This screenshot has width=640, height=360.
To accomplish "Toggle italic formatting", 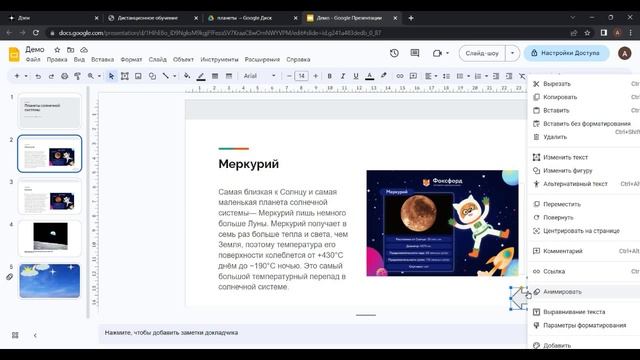I will click(342, 76).
